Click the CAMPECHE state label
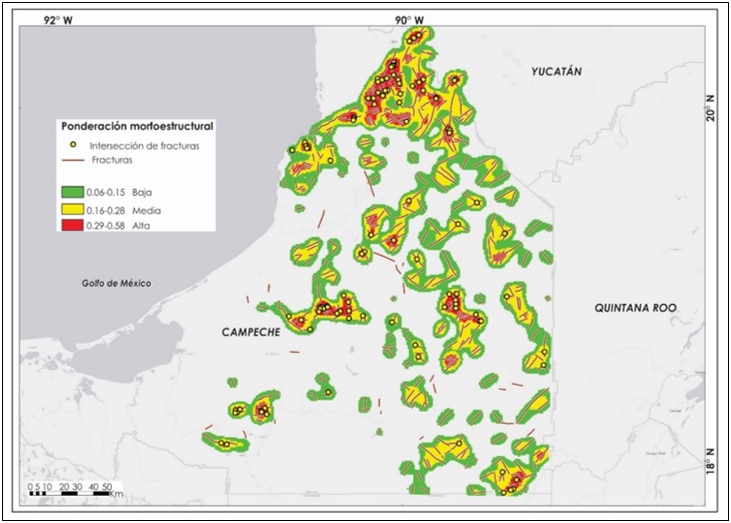Screen dimensions: 731x523 (x=249, y=331)
